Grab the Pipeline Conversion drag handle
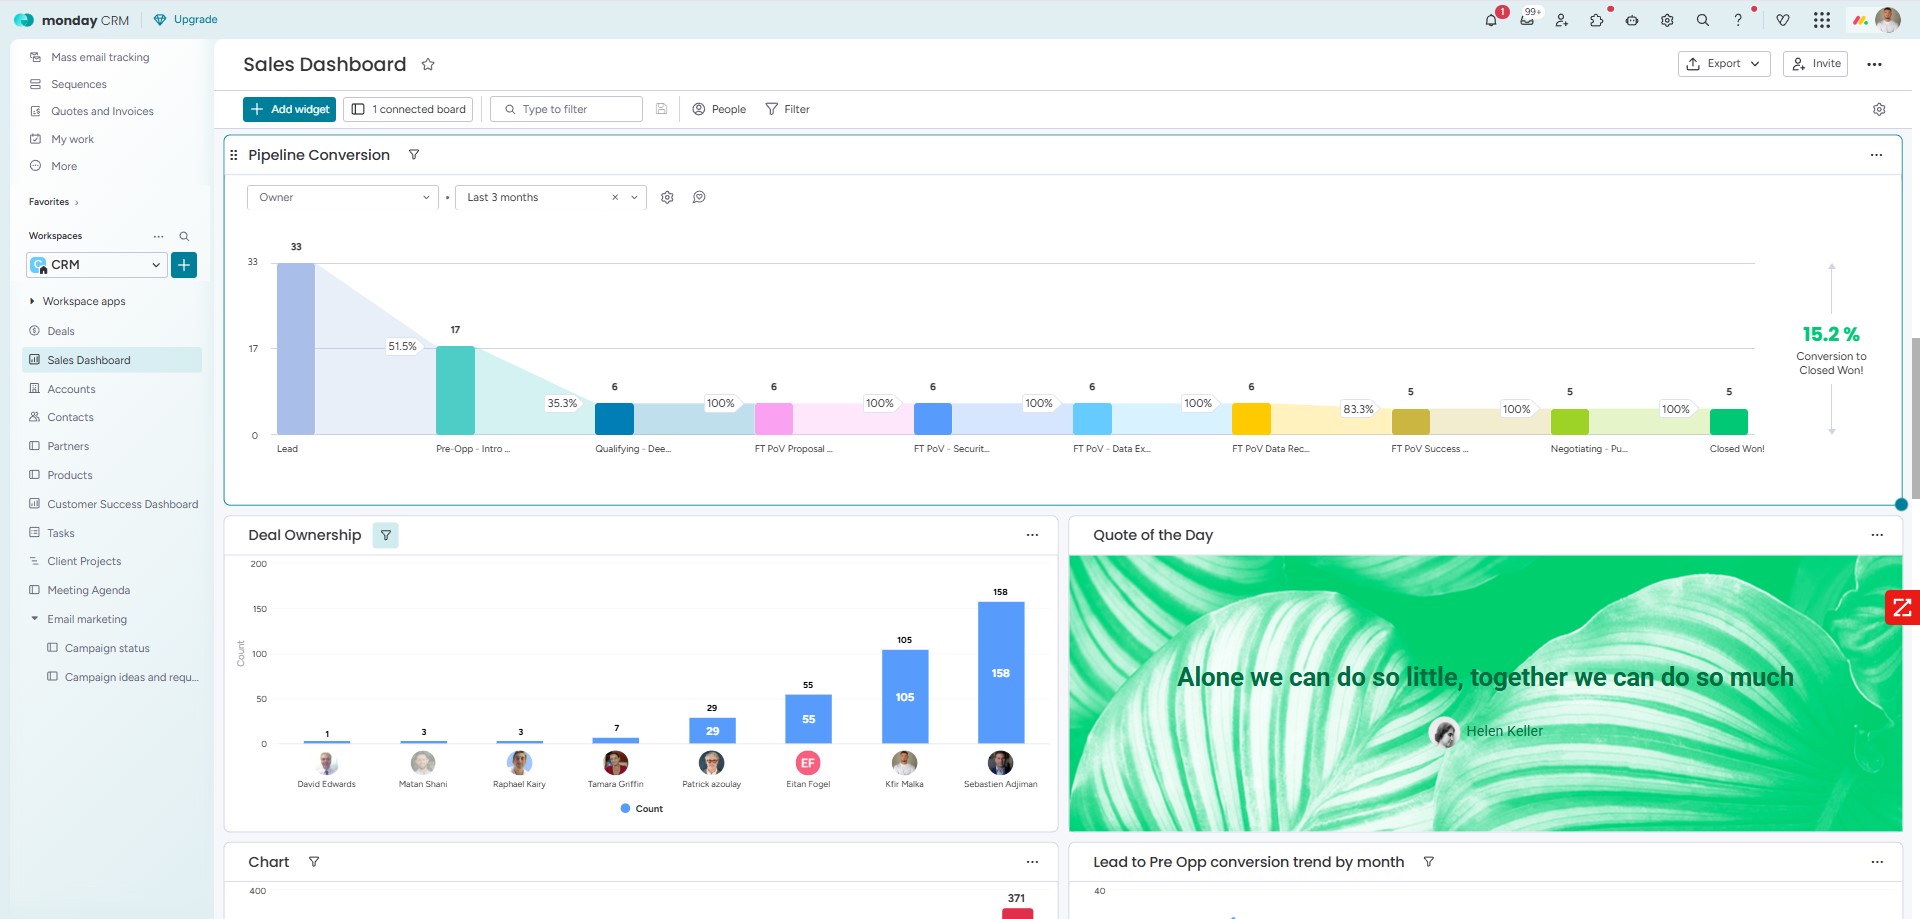 point(234,155)
